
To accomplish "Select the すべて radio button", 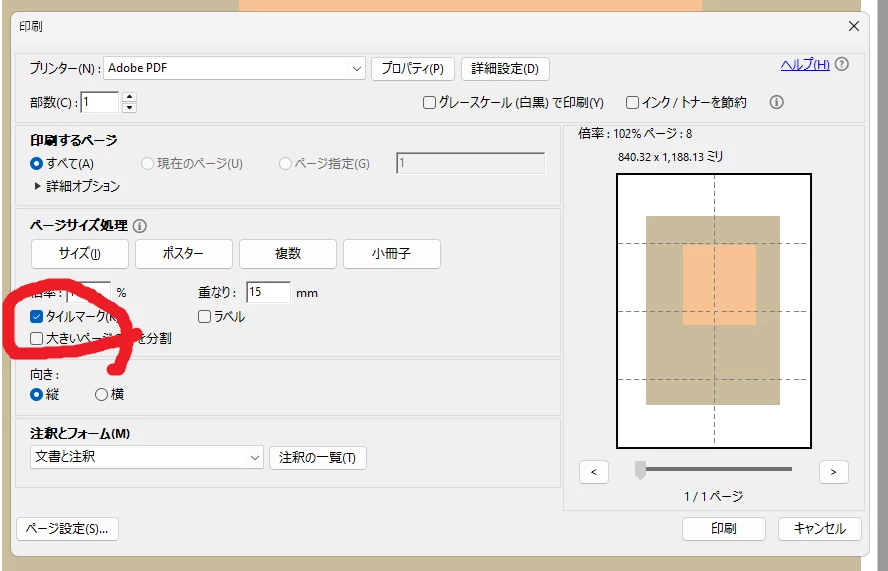I will 36,164.
